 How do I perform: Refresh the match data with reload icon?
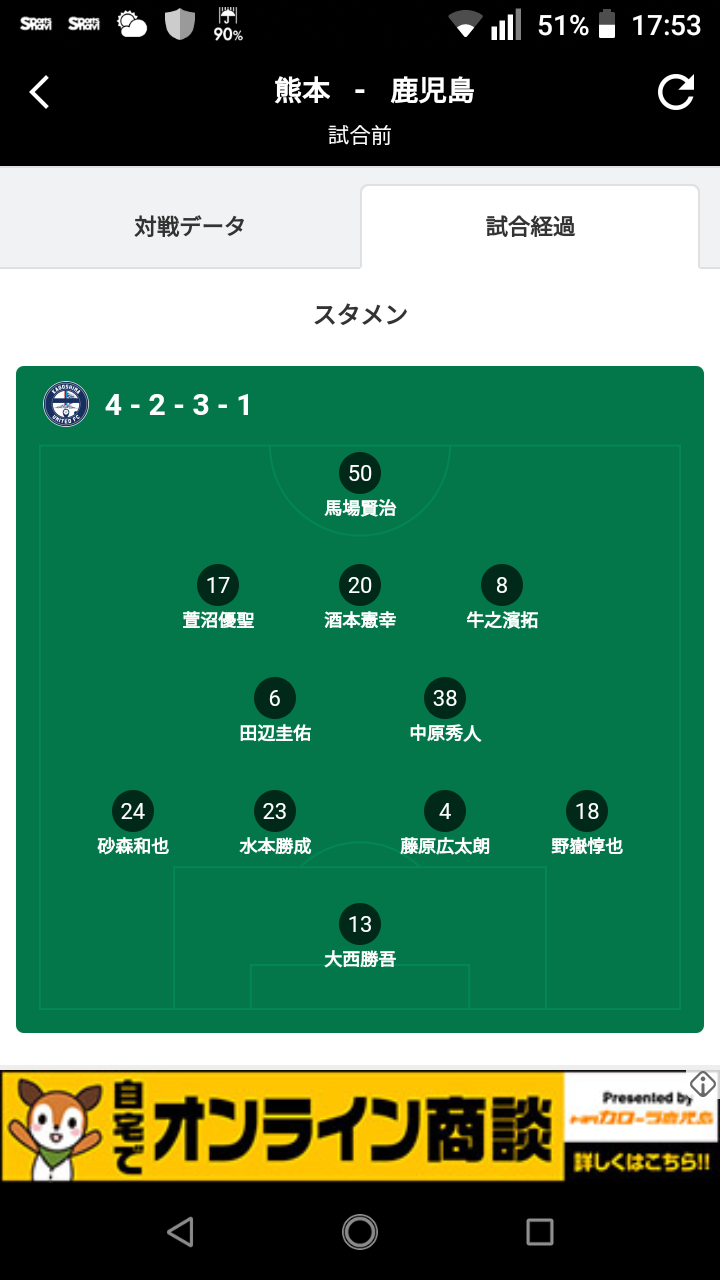[x=676, y=92]
